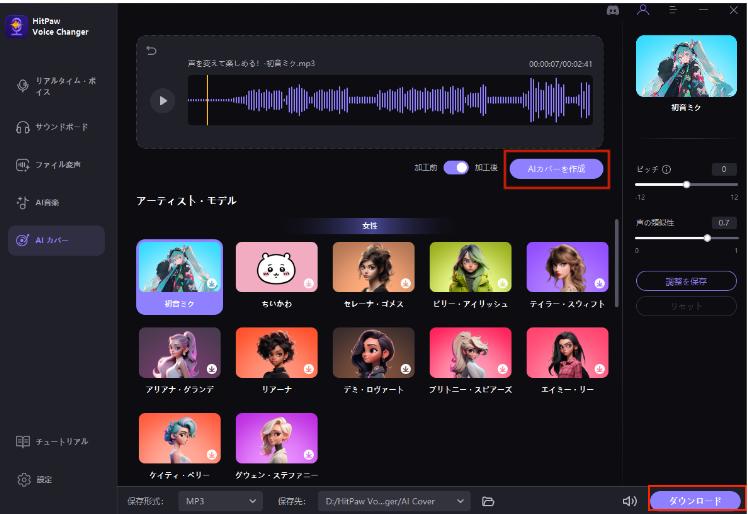Select the アリアナ・グランデ model thumbnail

pos(180,353)
